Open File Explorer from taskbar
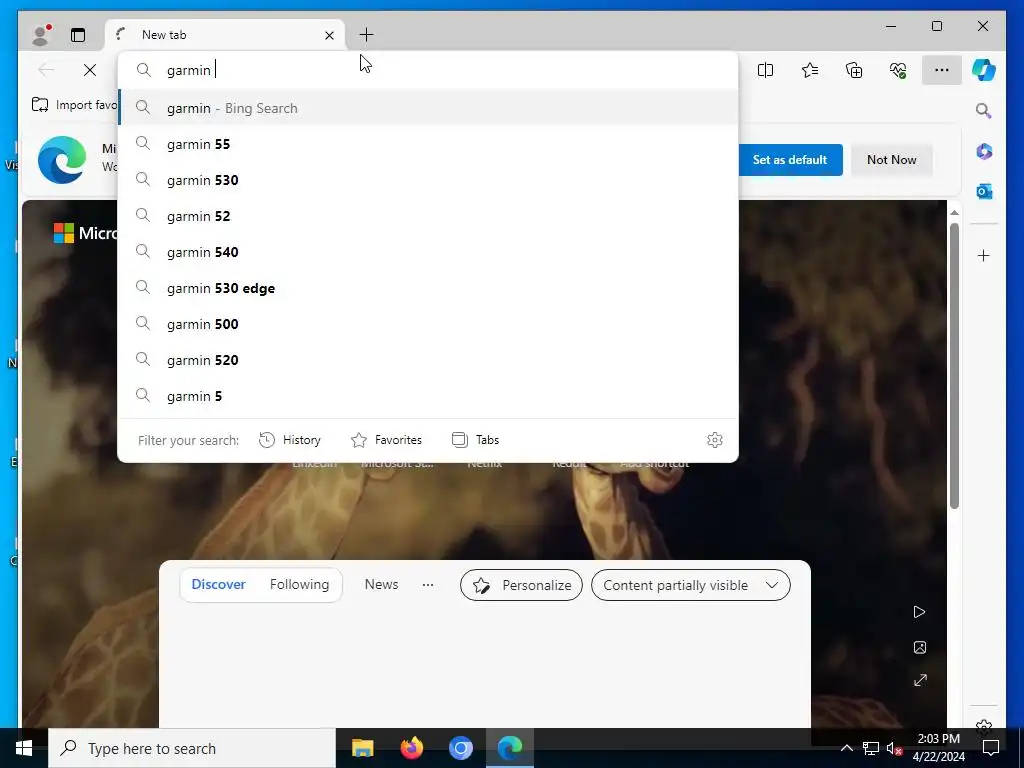1024x768 pixels. coord(362,748)
